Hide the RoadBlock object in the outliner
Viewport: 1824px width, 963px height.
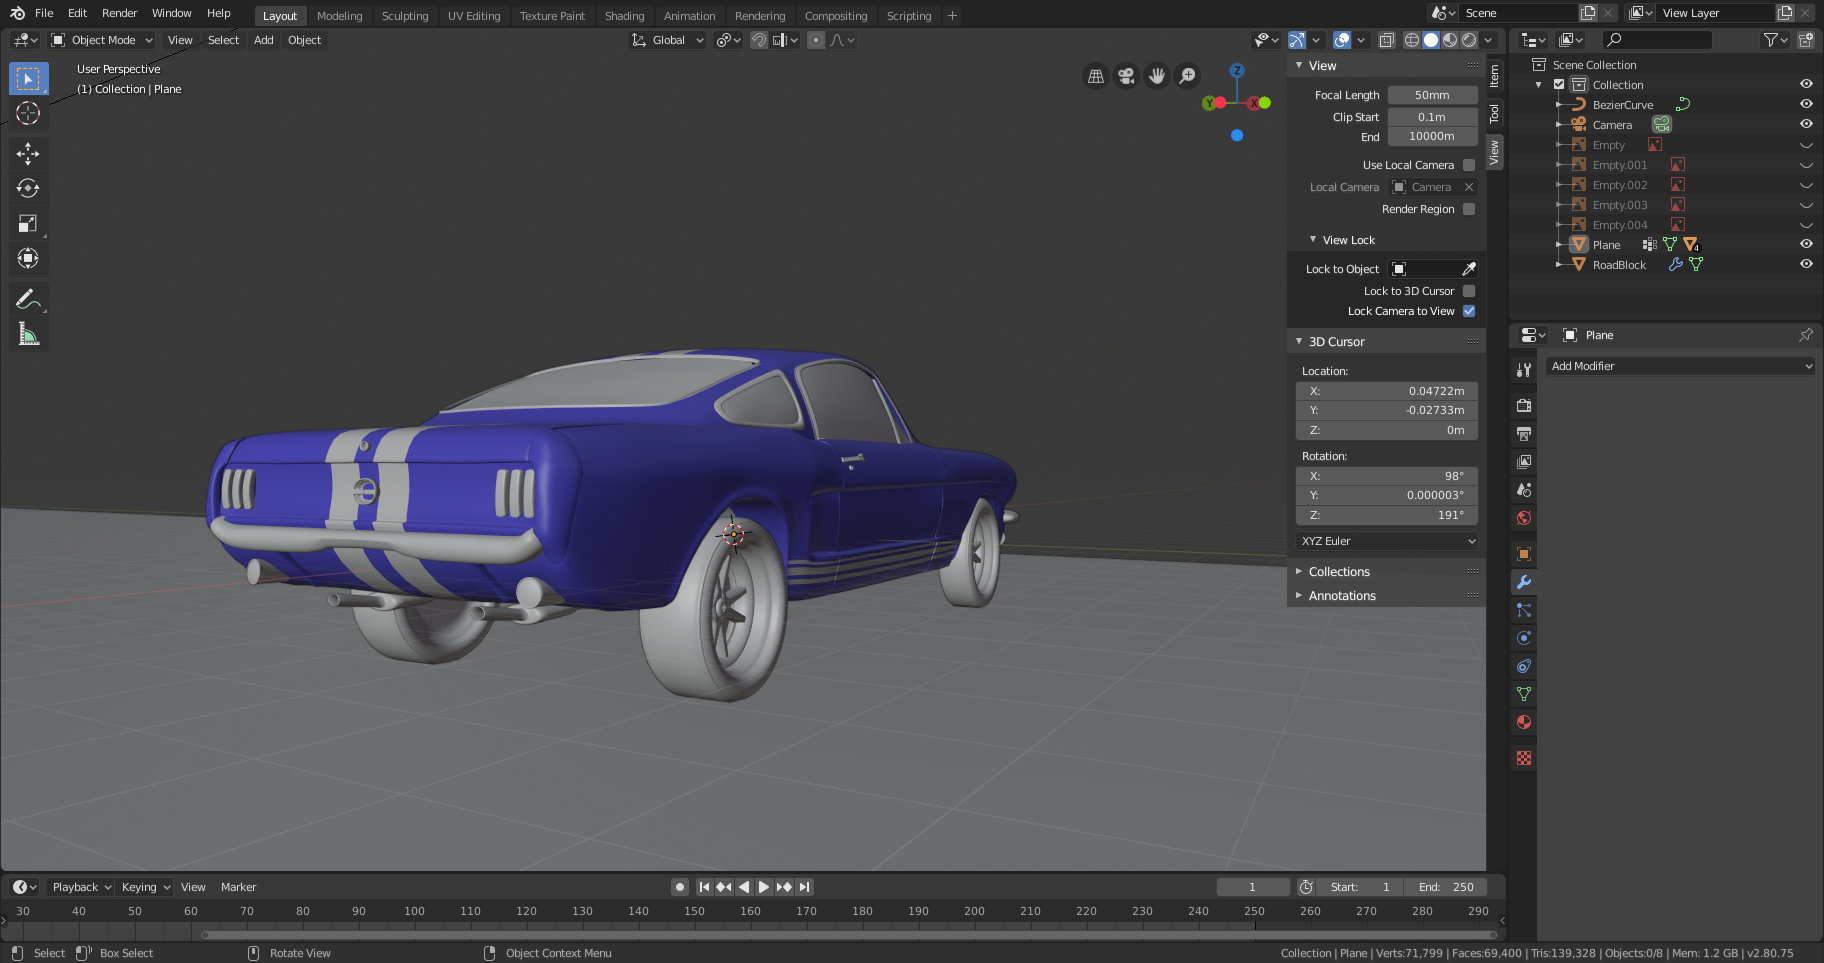pyautogui.click(x=1805, y=264)
